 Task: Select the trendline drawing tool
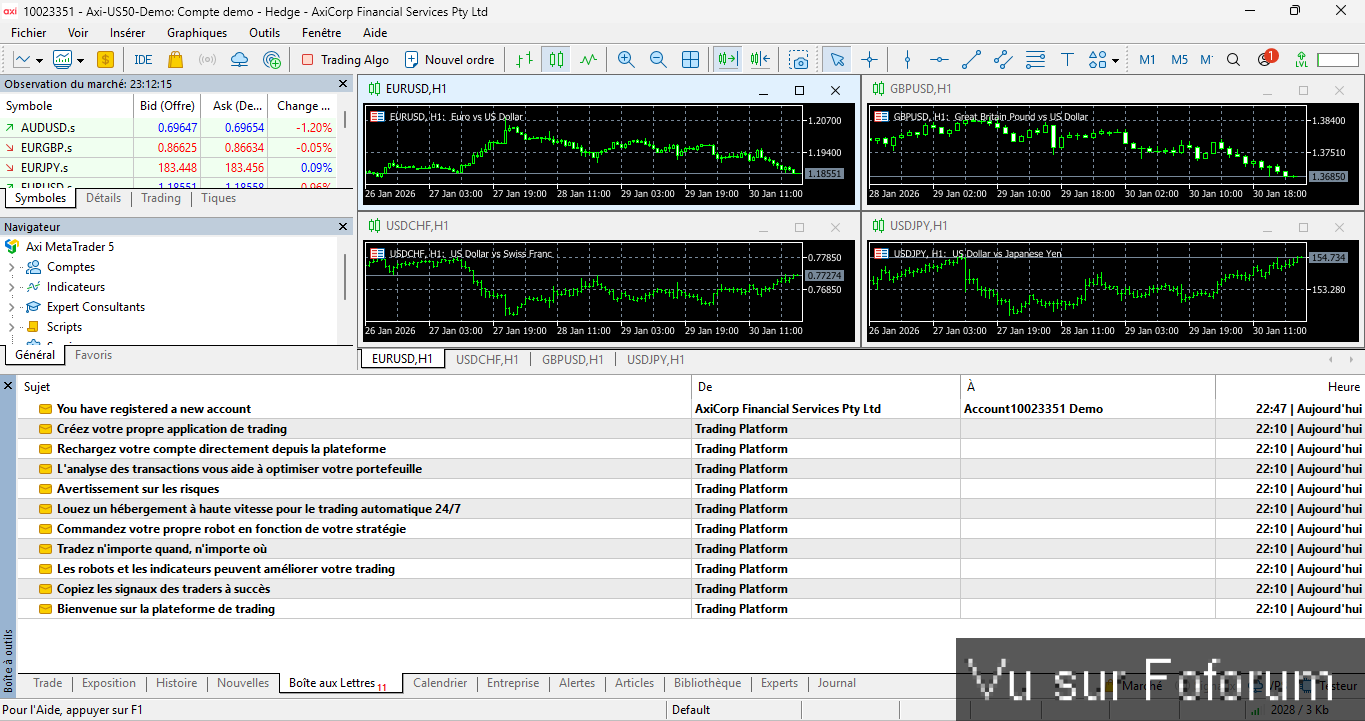[970, 60]
